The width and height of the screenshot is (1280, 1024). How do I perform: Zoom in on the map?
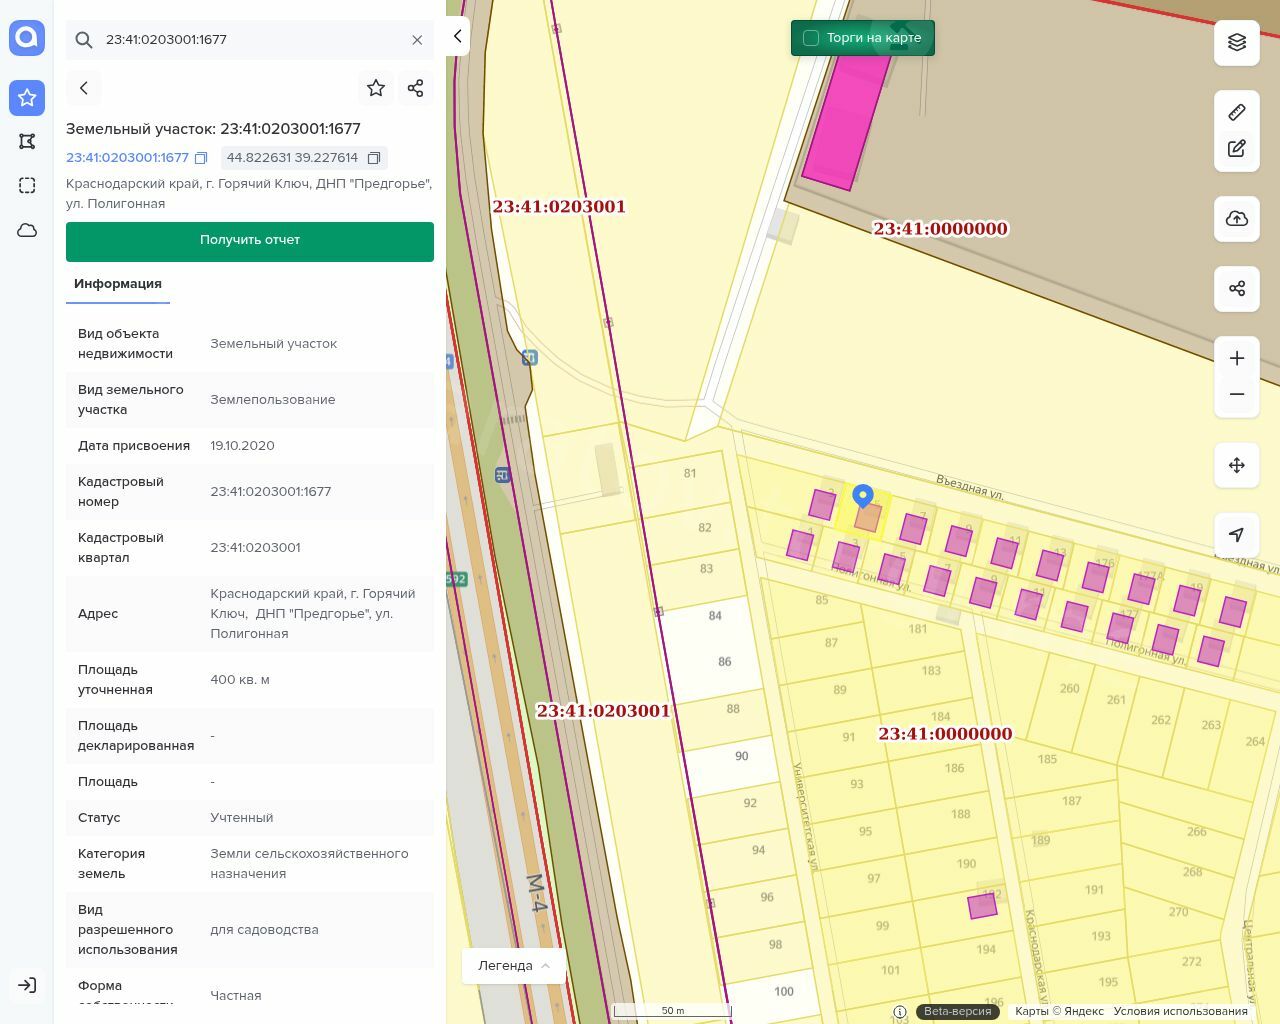click(1237, 358)
